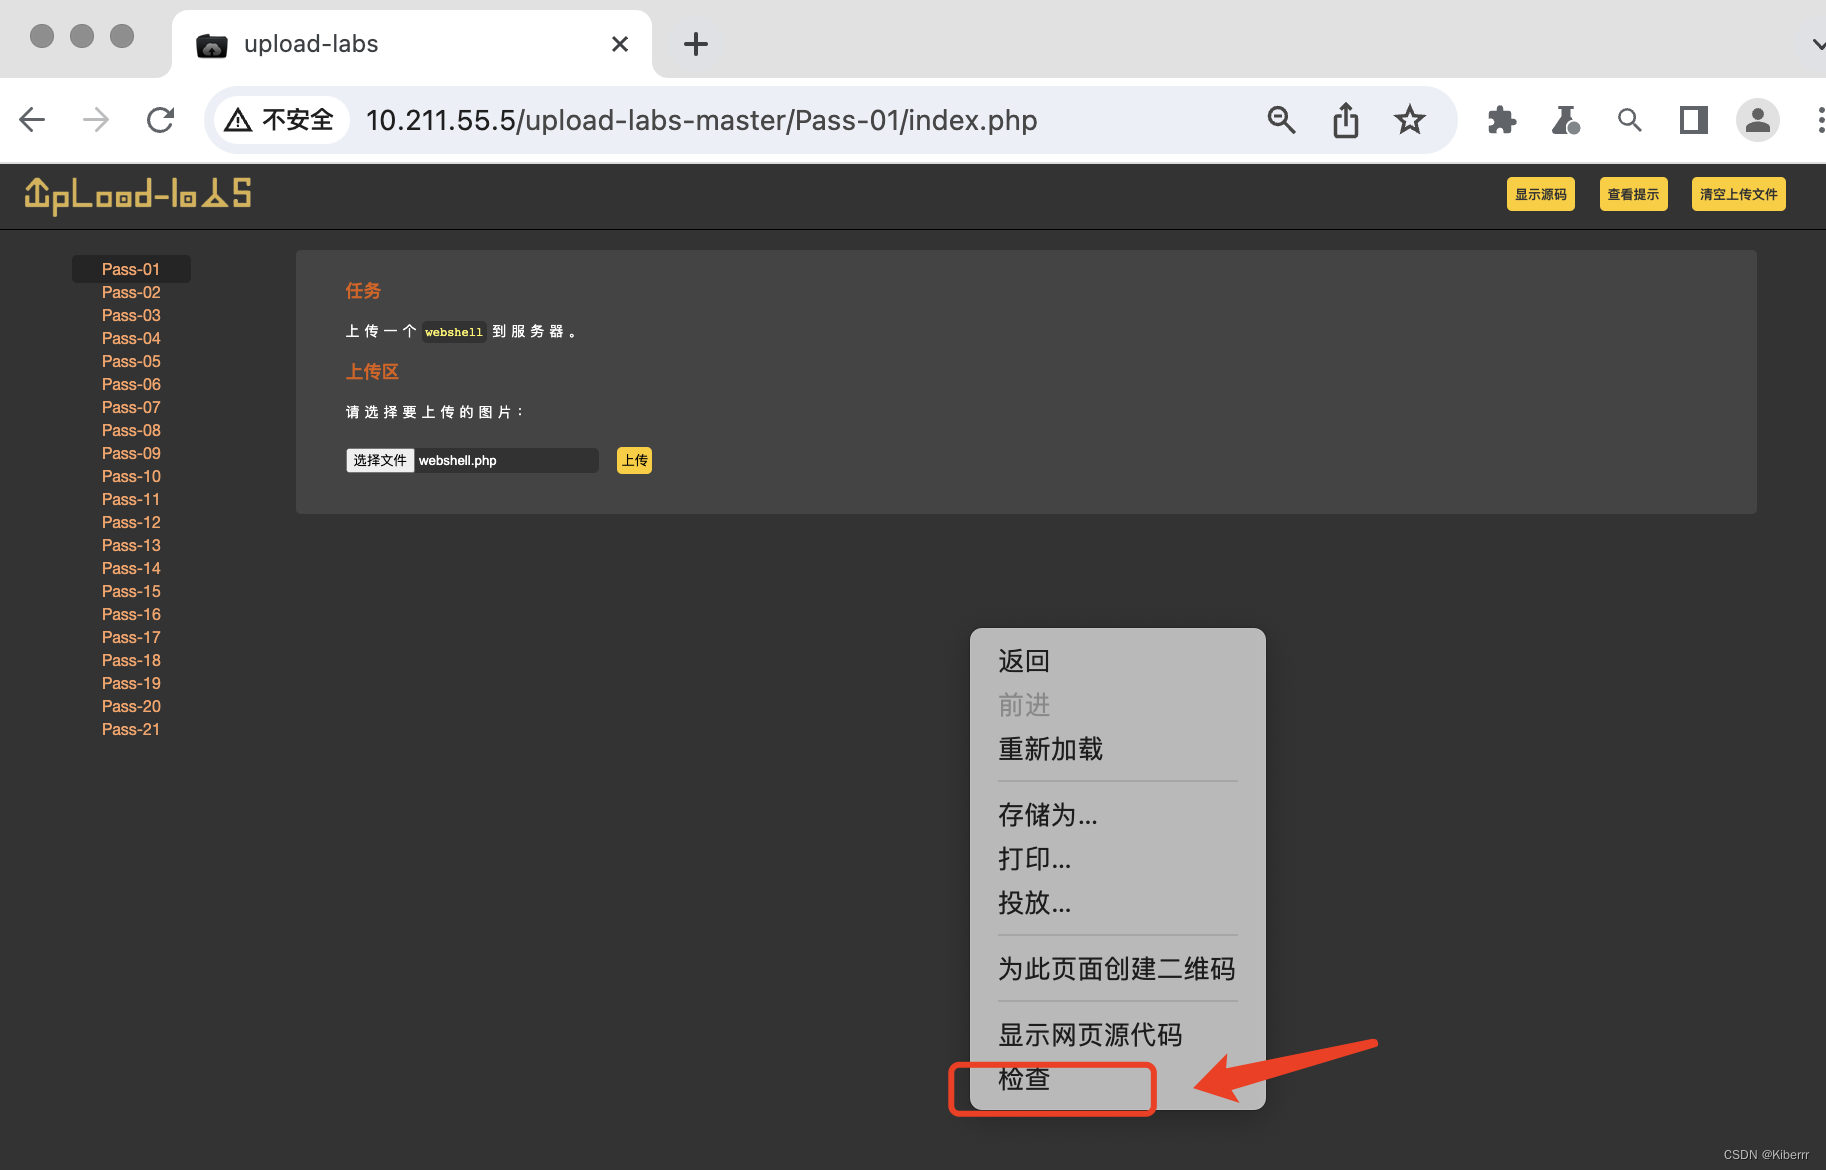Choose 重新加载 in the context menu
This screenshot has width=1826, height=1170.
click(x=1118, y=749)
